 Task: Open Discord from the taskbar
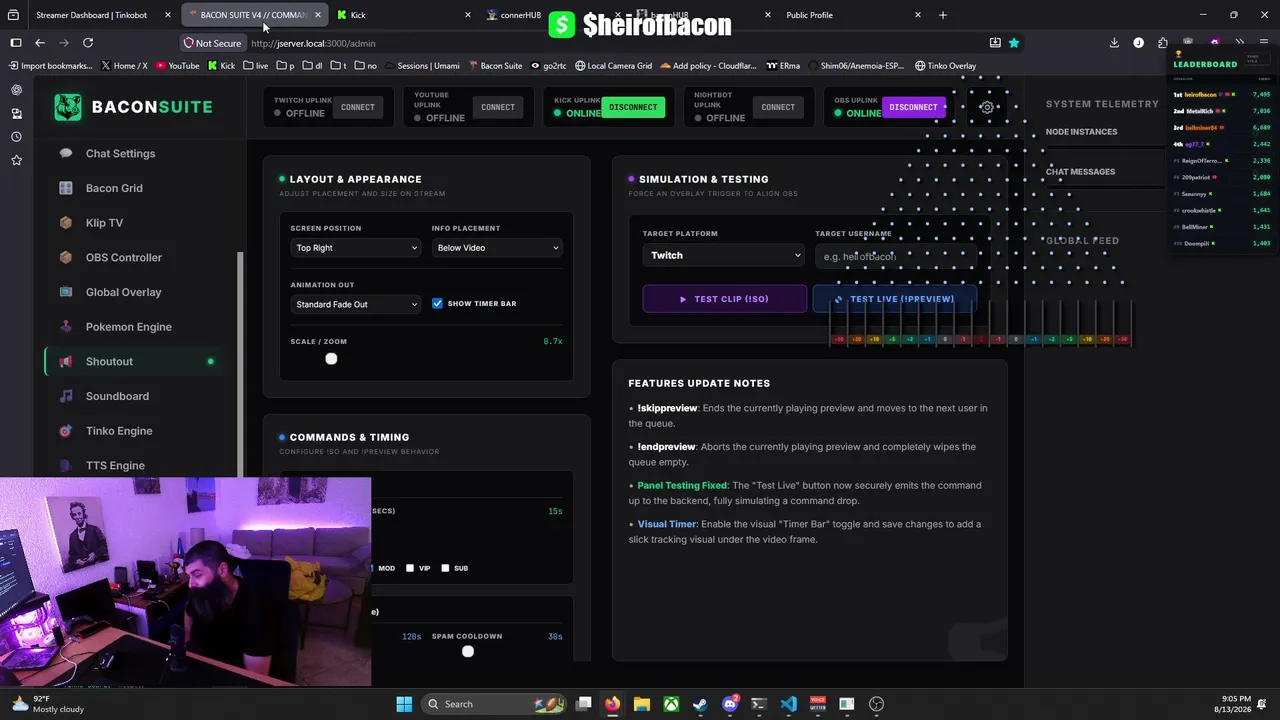730,704
